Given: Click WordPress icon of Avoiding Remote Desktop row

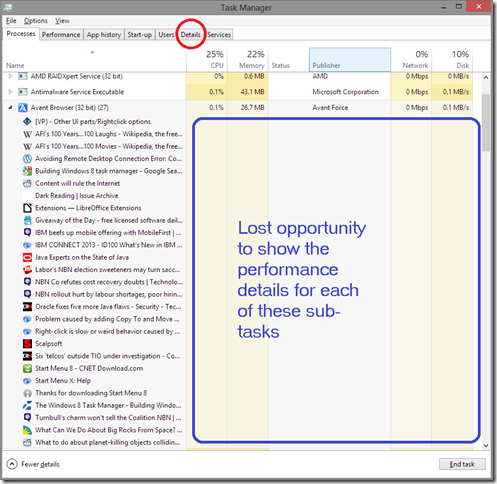Looking at the screenshot, I should [27, 159].
